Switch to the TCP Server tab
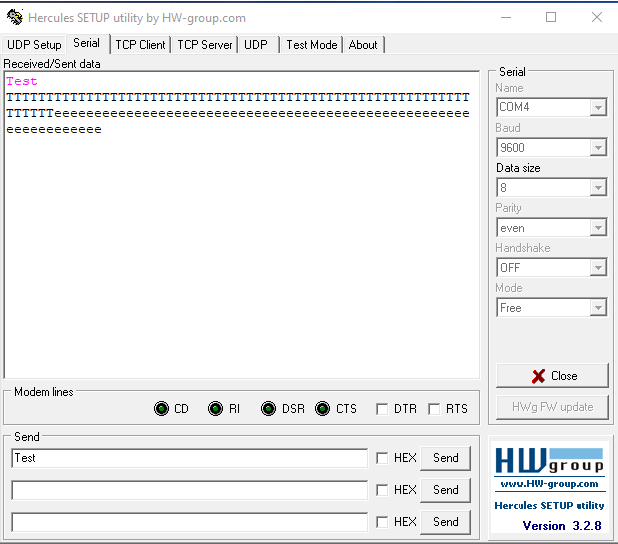Screen dimensions: 618x544 click(205, 45)
